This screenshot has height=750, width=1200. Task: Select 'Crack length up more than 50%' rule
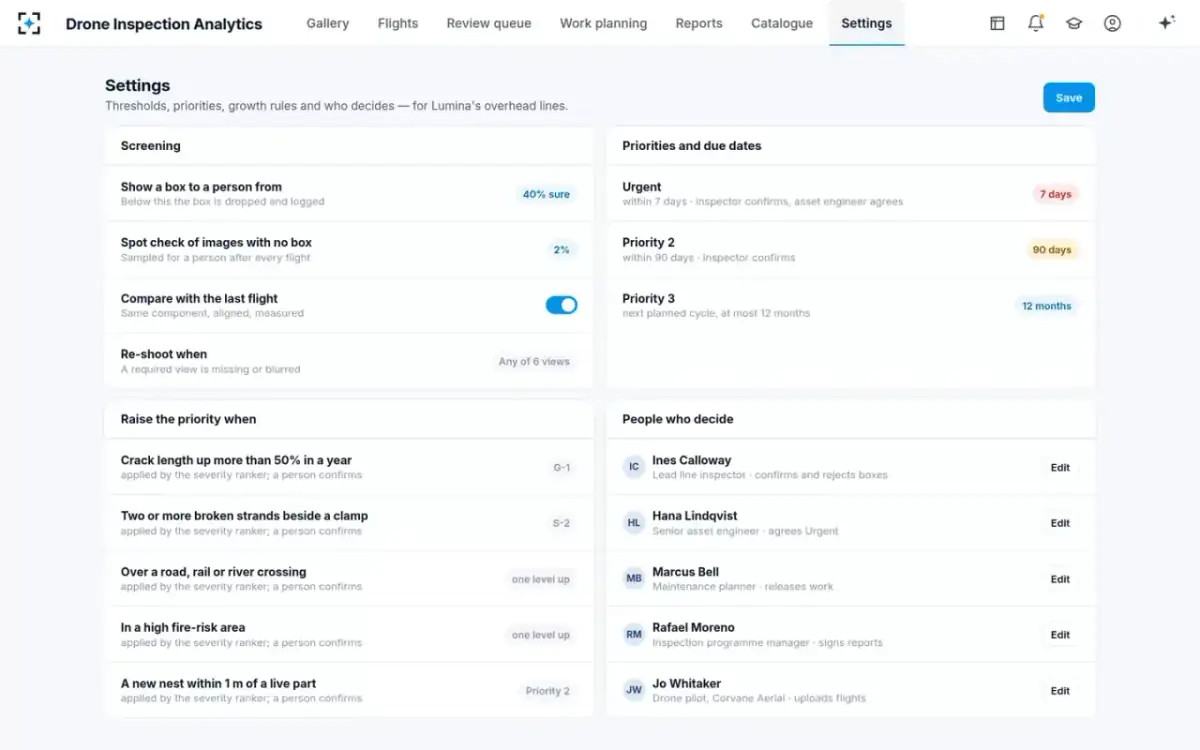click(236, 460)
